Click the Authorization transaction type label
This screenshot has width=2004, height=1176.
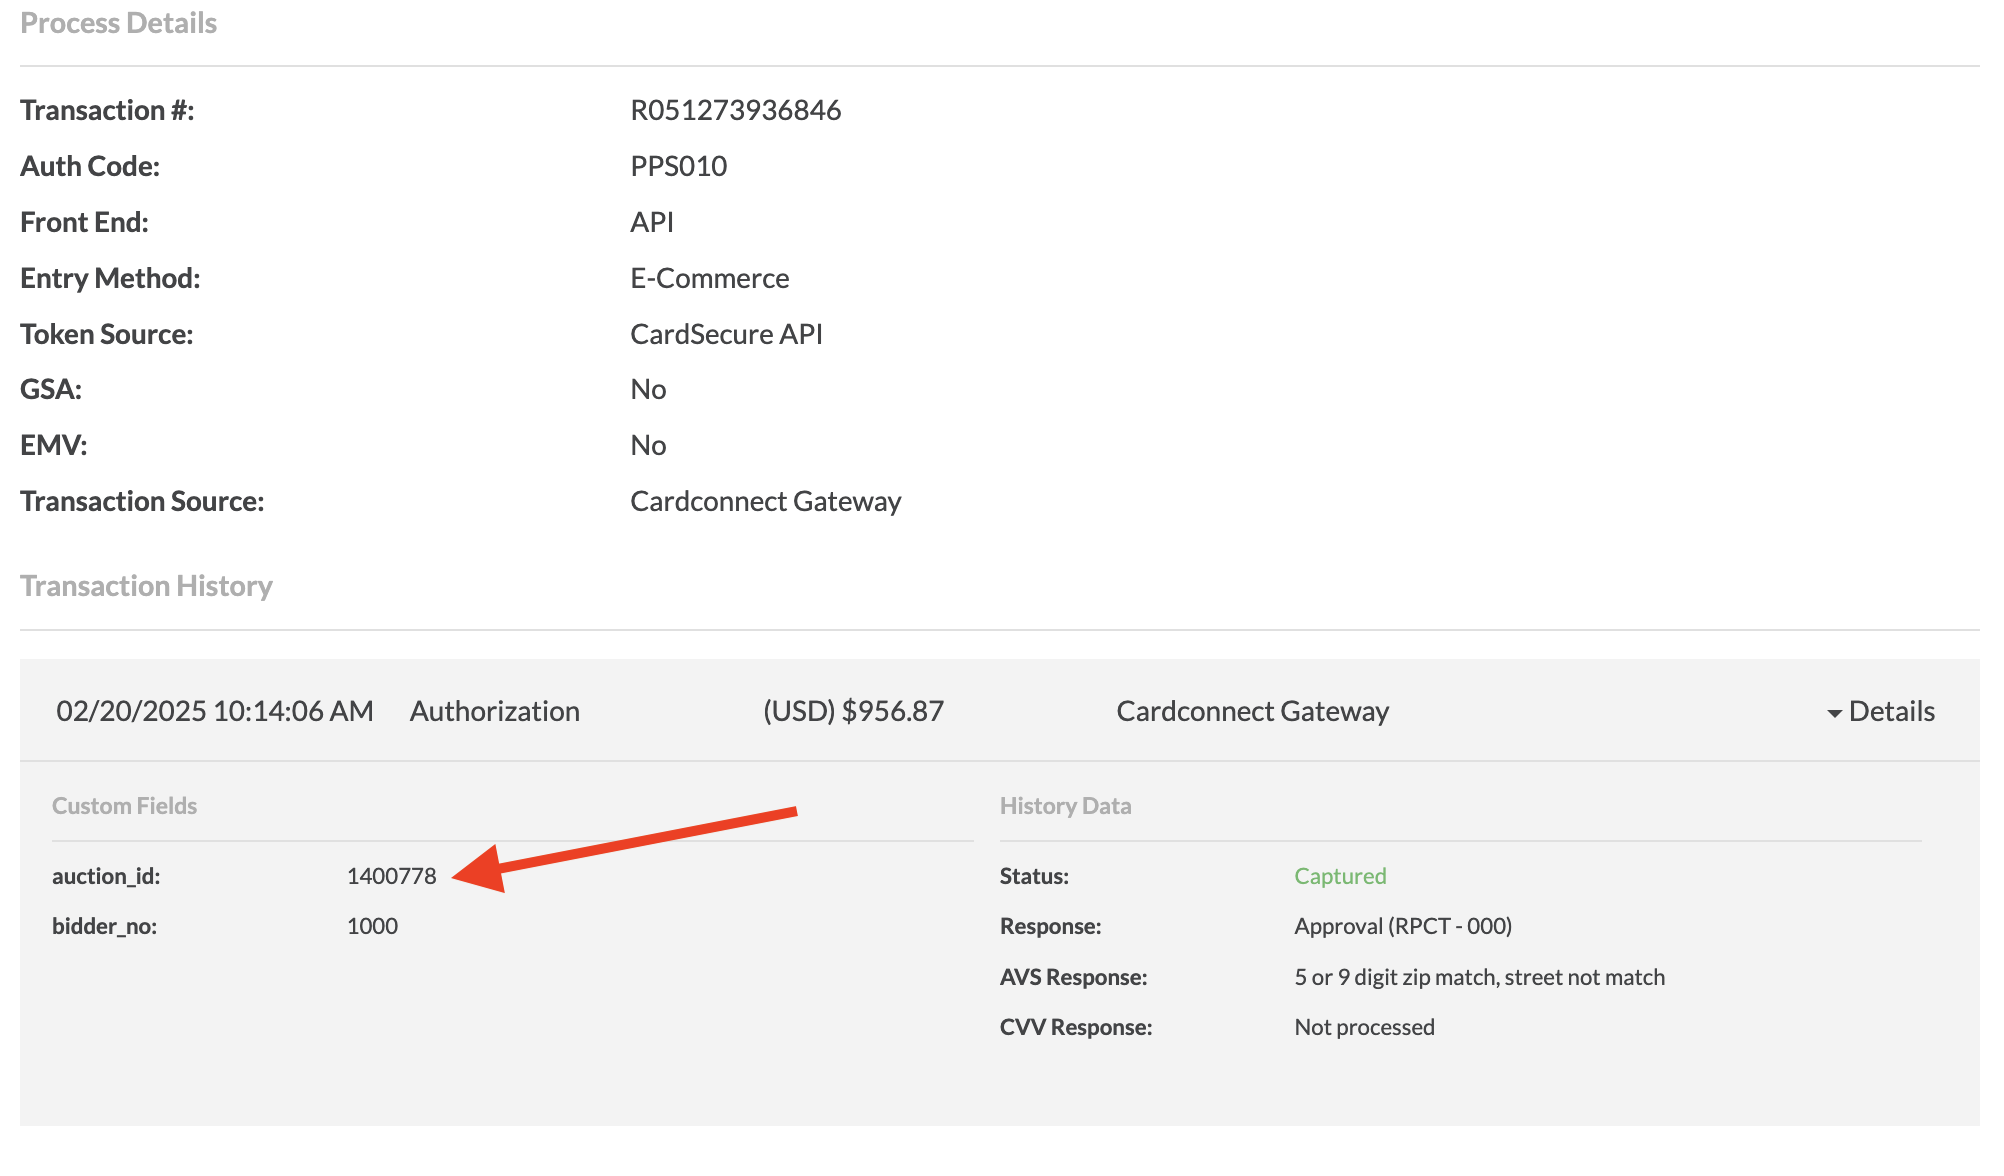(494, 711)
